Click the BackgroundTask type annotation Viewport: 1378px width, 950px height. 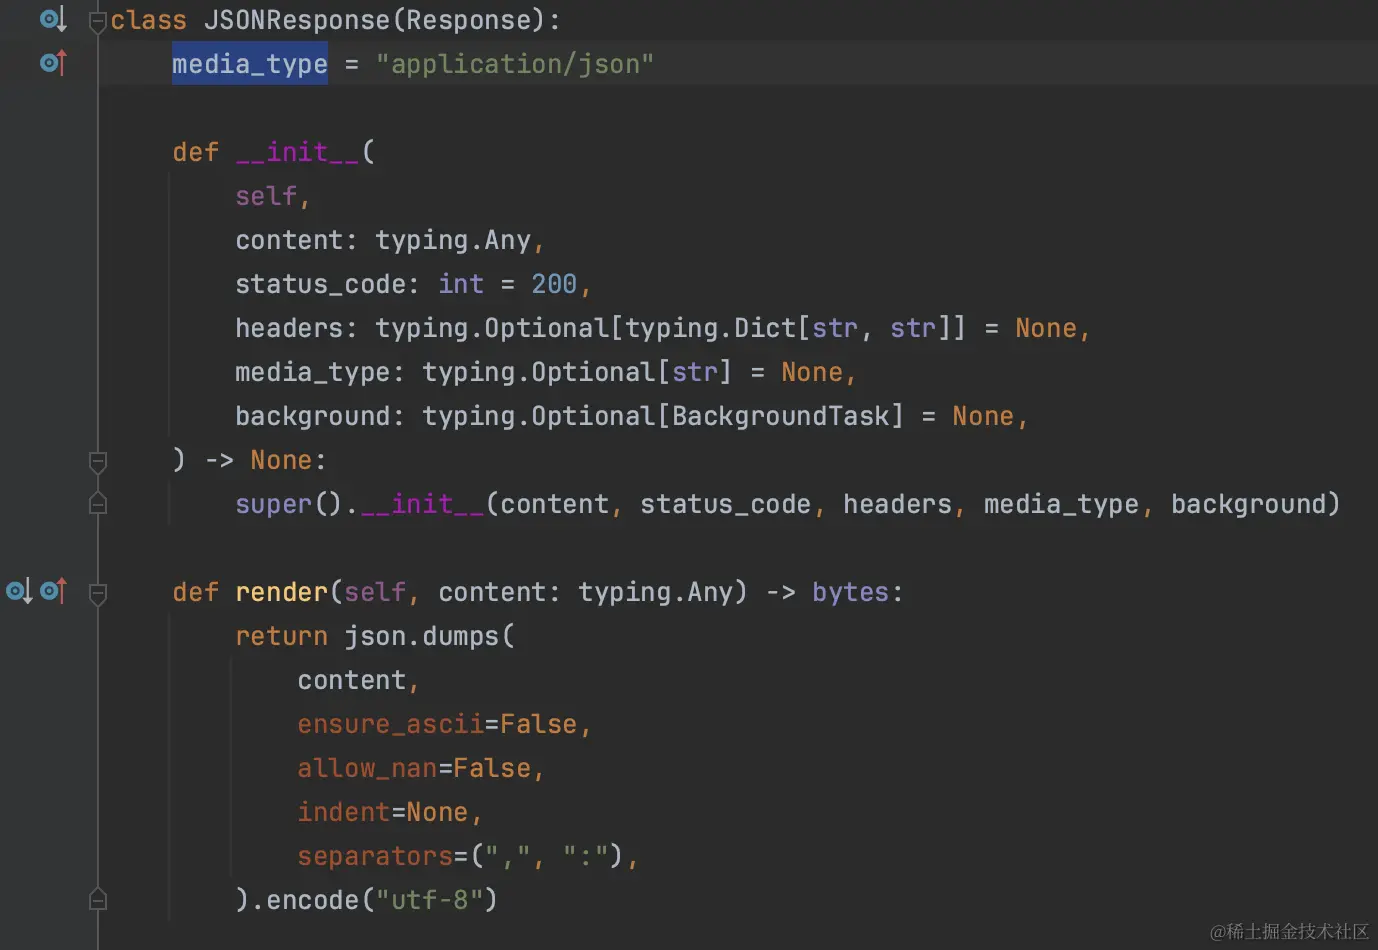coord(781,415)
